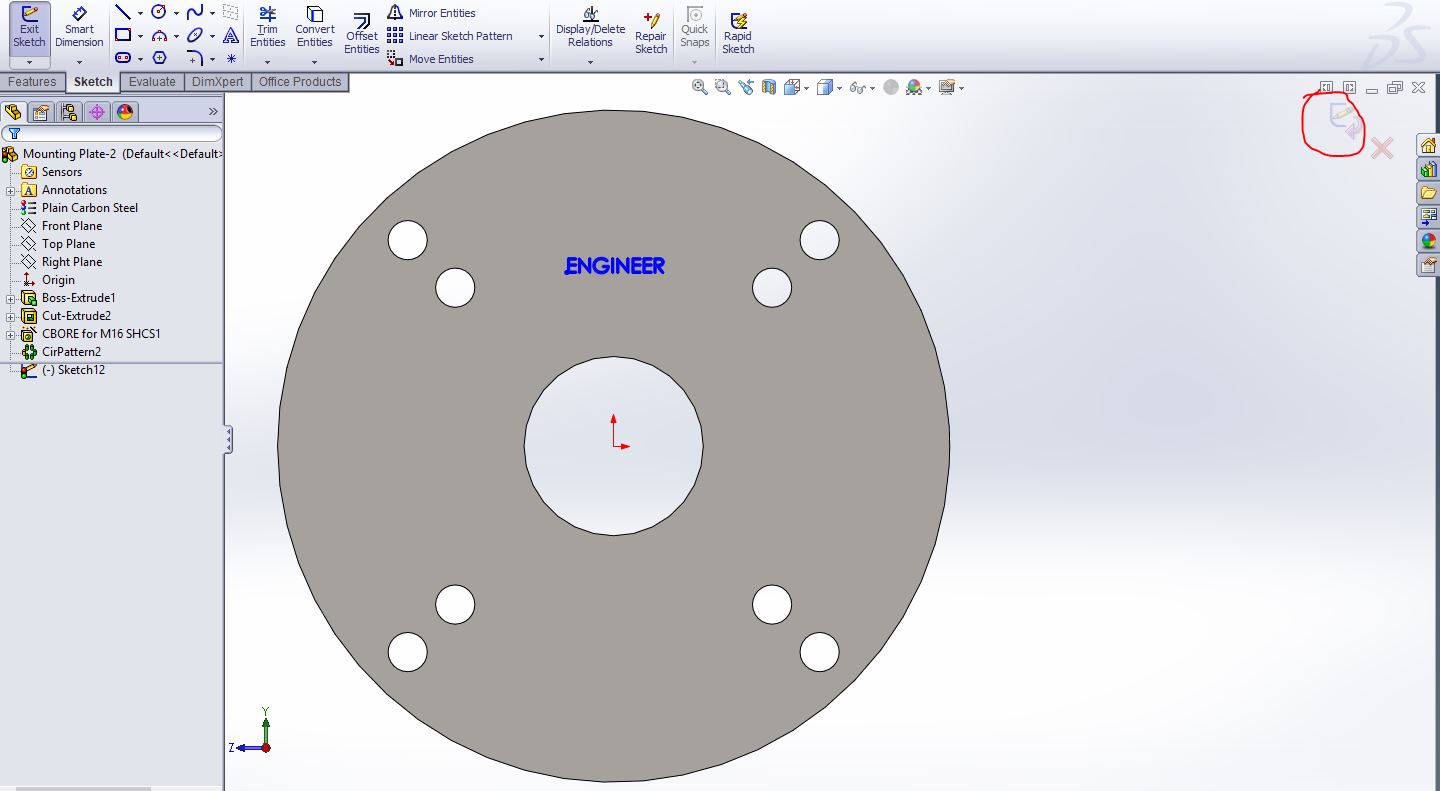Select the Circle sketch tool
The image size is (1440, 791).
pyautogui.click(x=158, y=13)
